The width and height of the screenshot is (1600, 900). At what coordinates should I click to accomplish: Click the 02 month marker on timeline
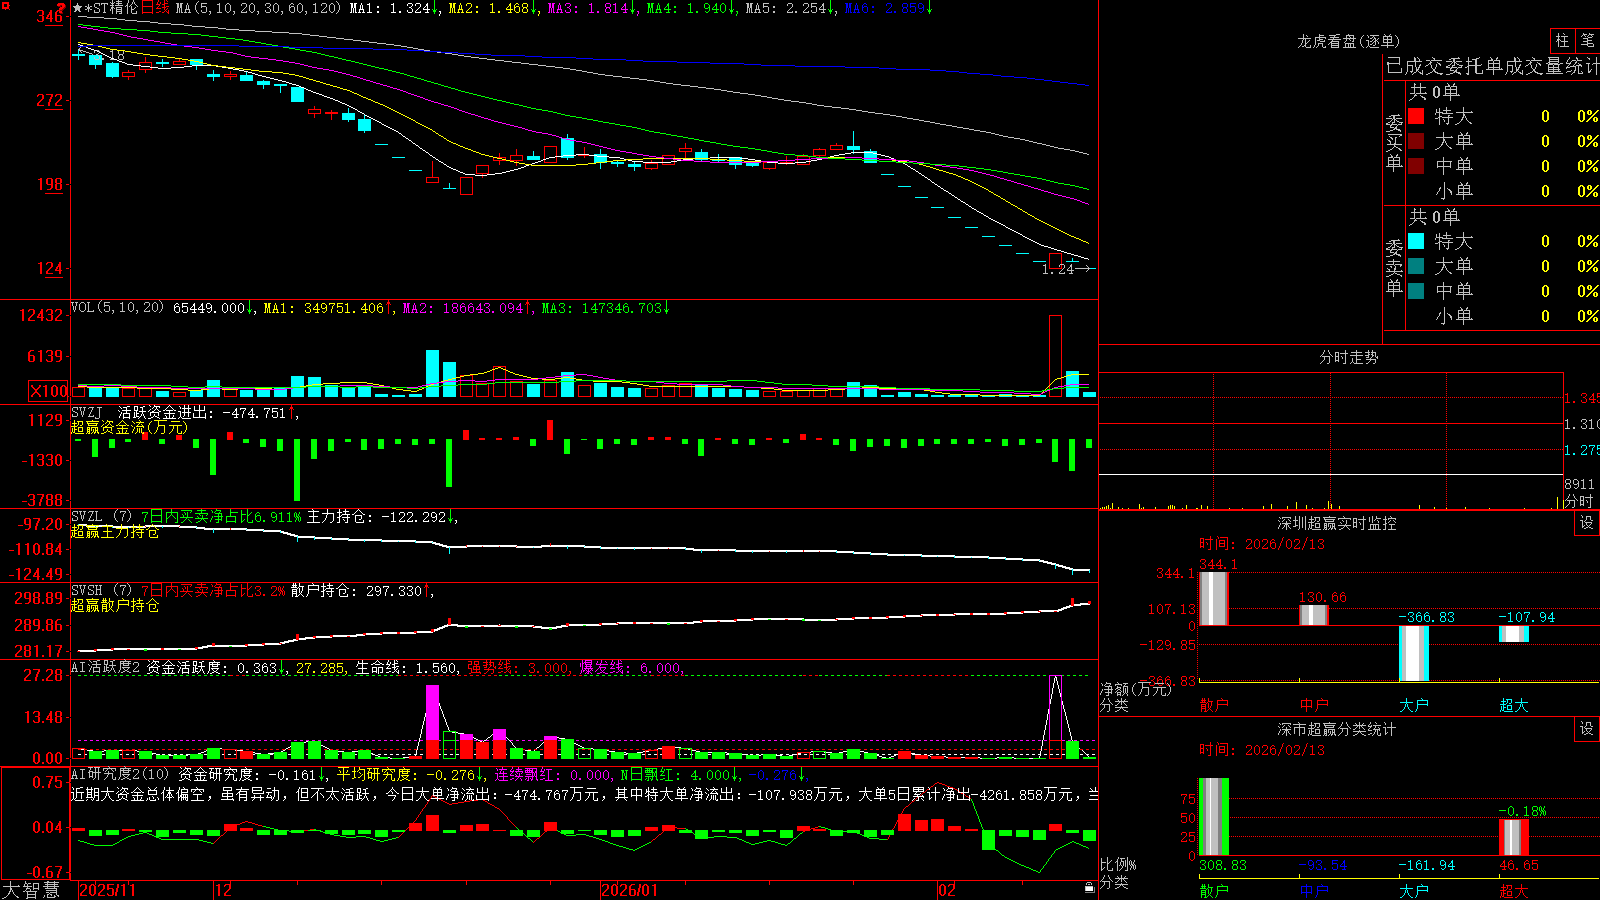(x=947, y=890)
